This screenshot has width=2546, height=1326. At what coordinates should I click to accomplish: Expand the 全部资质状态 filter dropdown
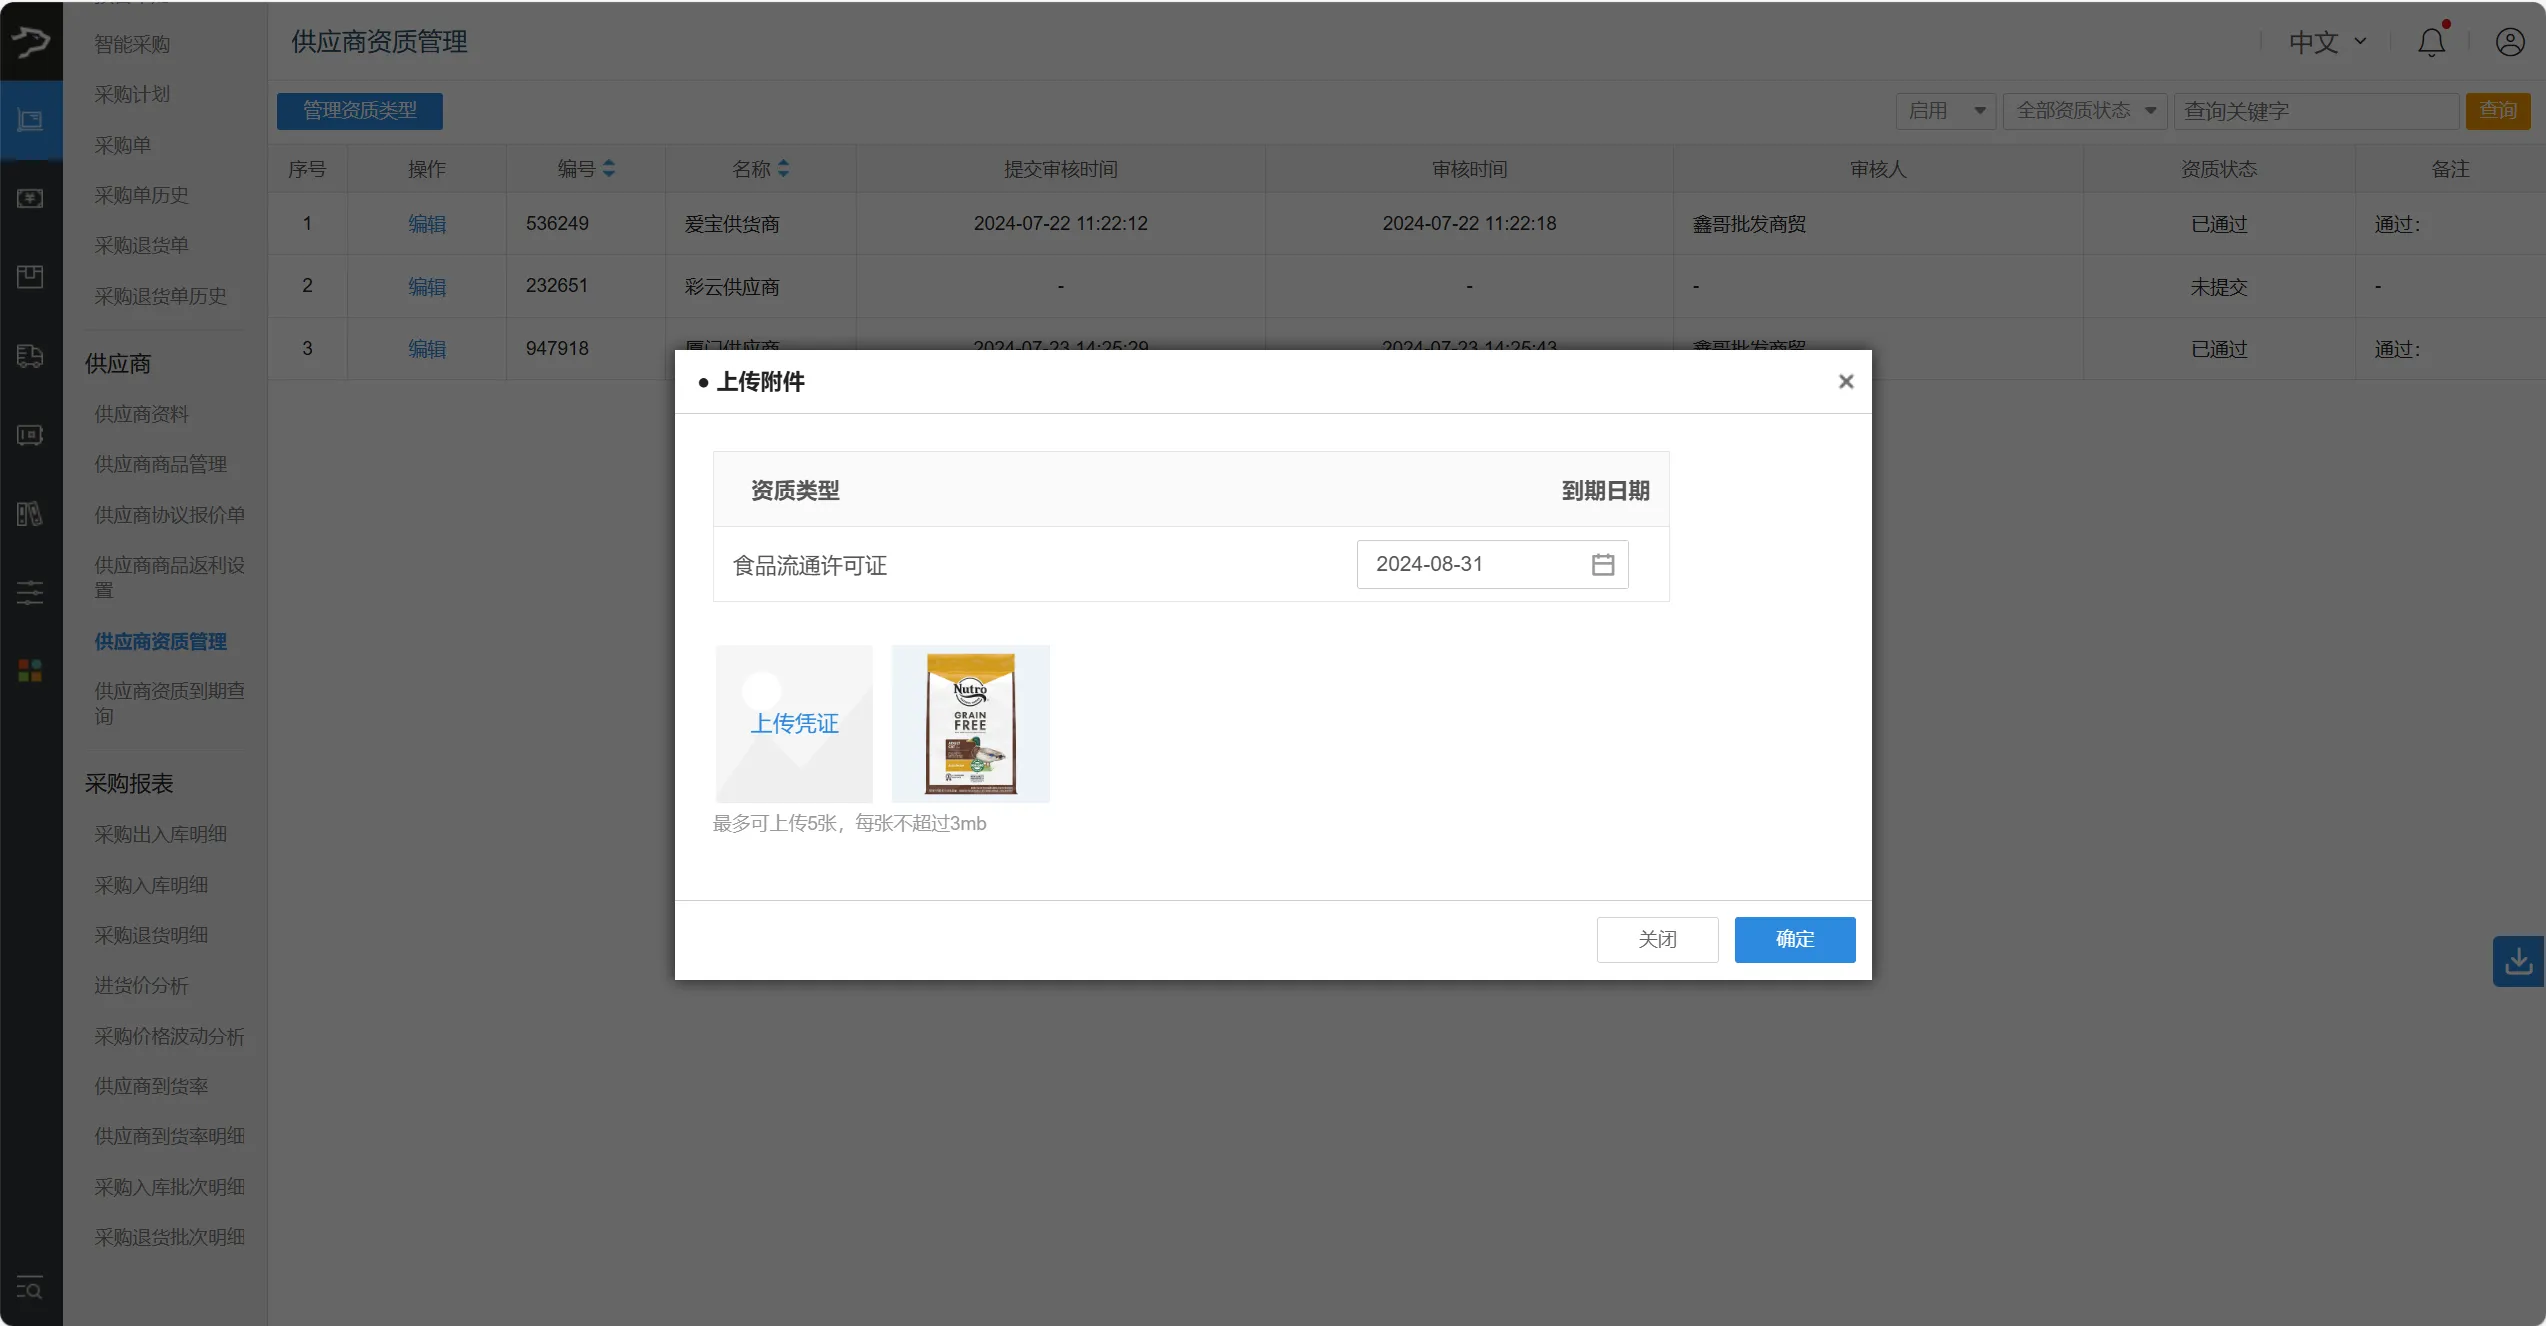click(x=2084, y=111)
